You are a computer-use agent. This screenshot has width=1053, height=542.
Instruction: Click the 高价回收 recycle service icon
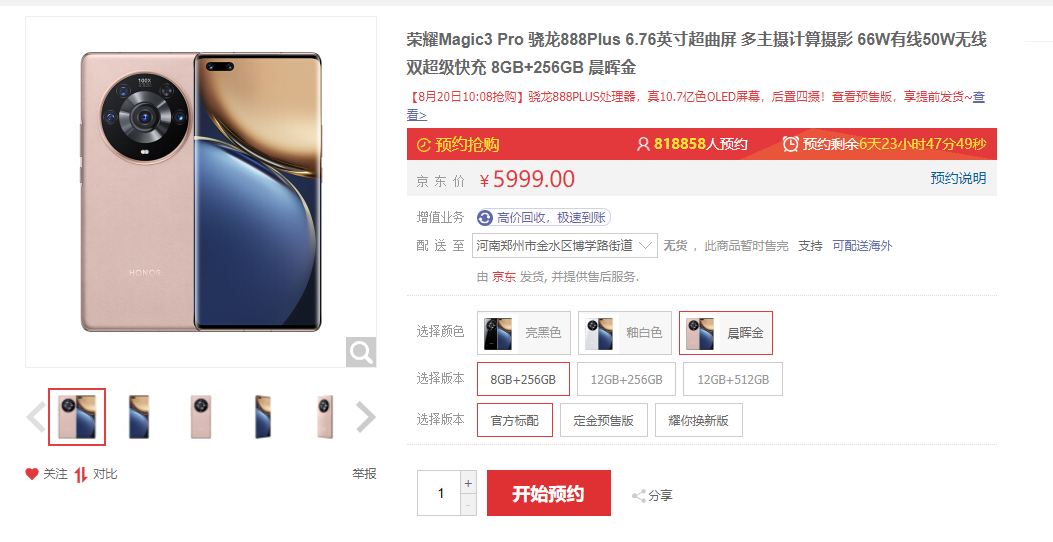485,218
